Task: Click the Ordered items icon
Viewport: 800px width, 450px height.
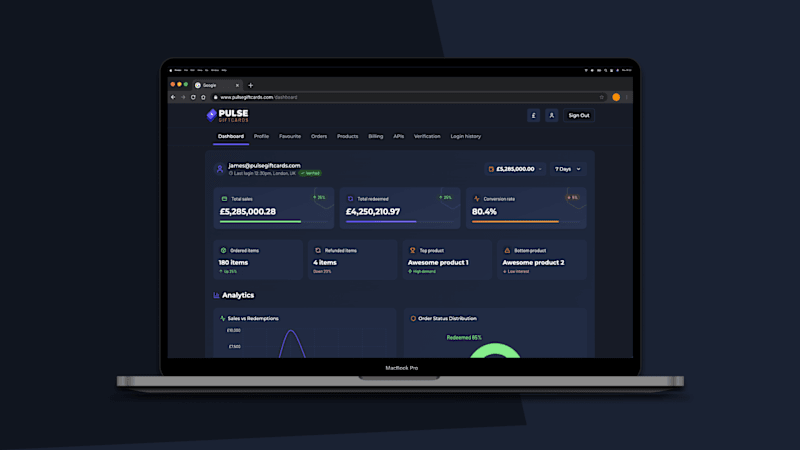Action: pyautogui.click(x=223, y=251)
